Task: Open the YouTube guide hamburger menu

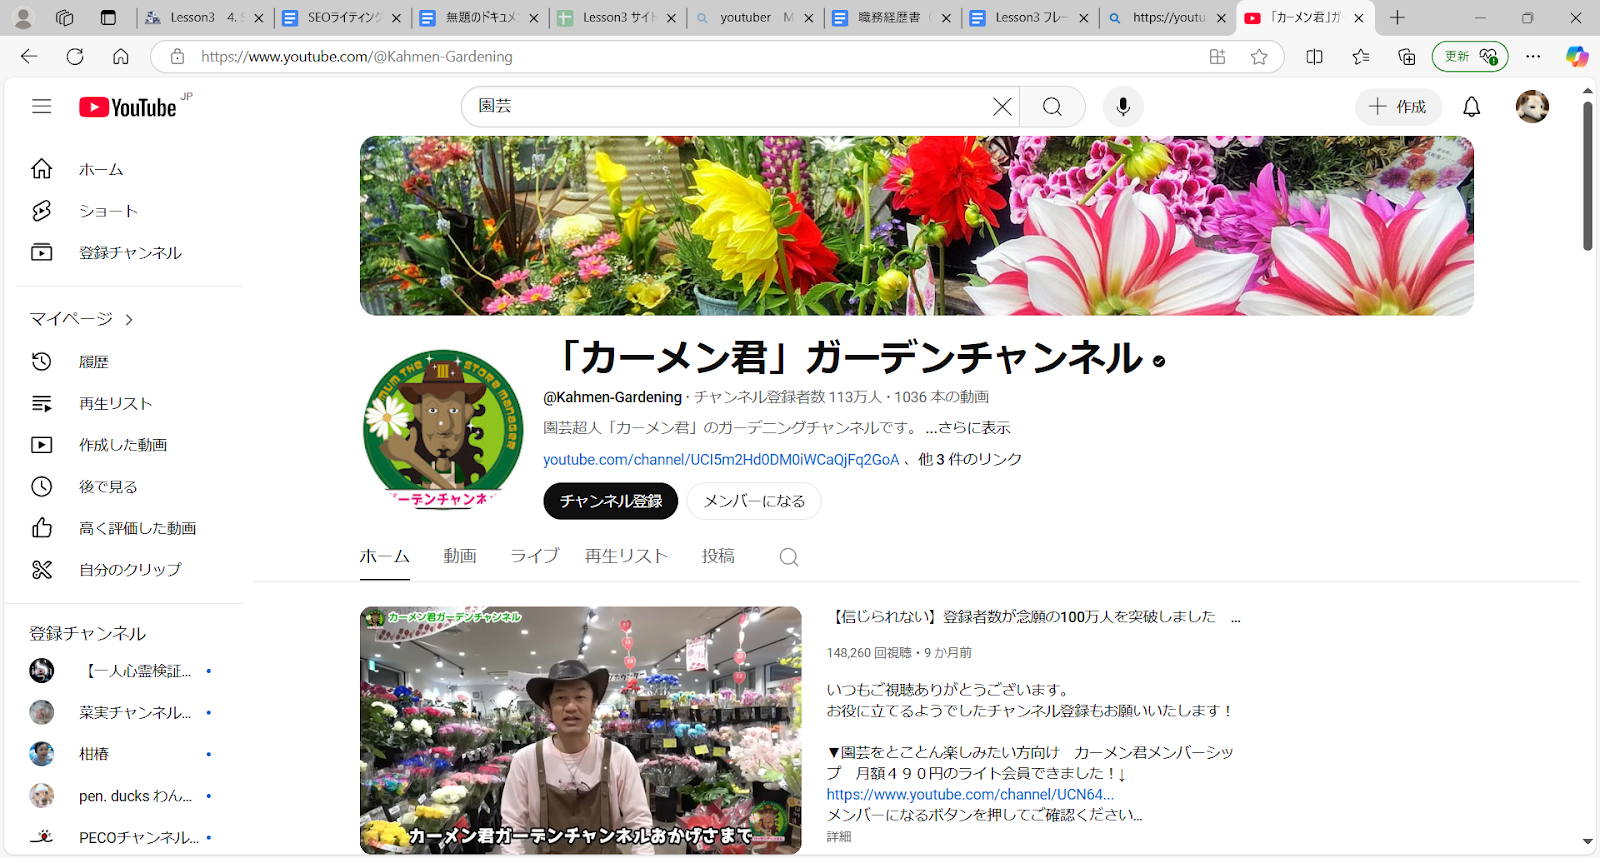Action: (x=41, y=106)
